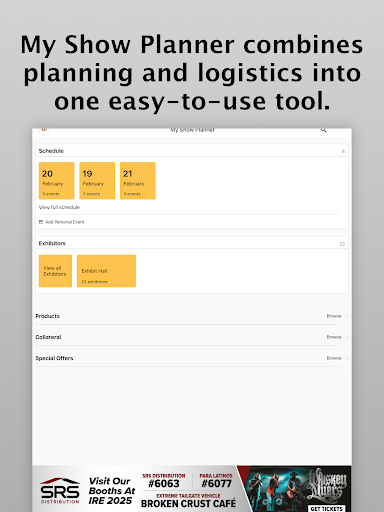The height and width of the screenshot is (512, 384).
Task: Open the View all Exhibitors tile
Action: click(x=55, y=271)
